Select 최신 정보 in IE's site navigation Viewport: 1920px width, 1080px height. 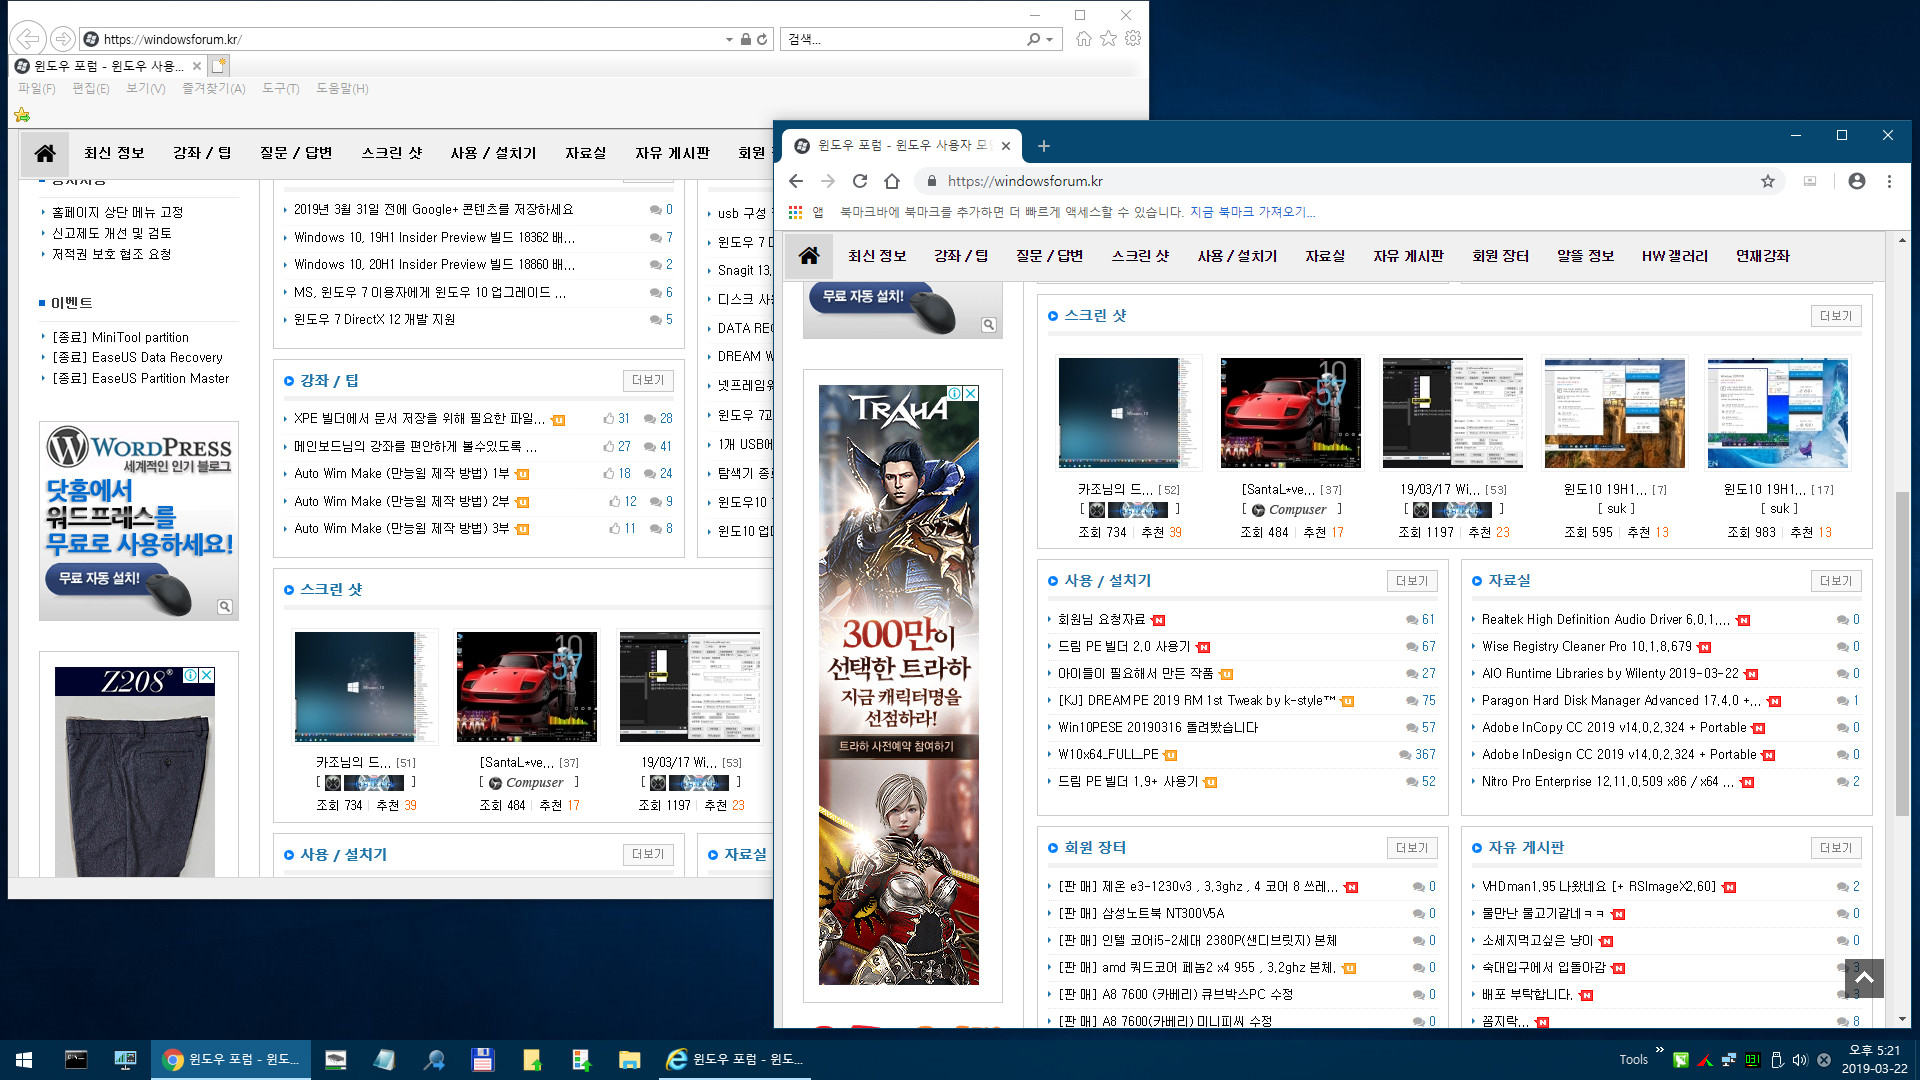115,153
